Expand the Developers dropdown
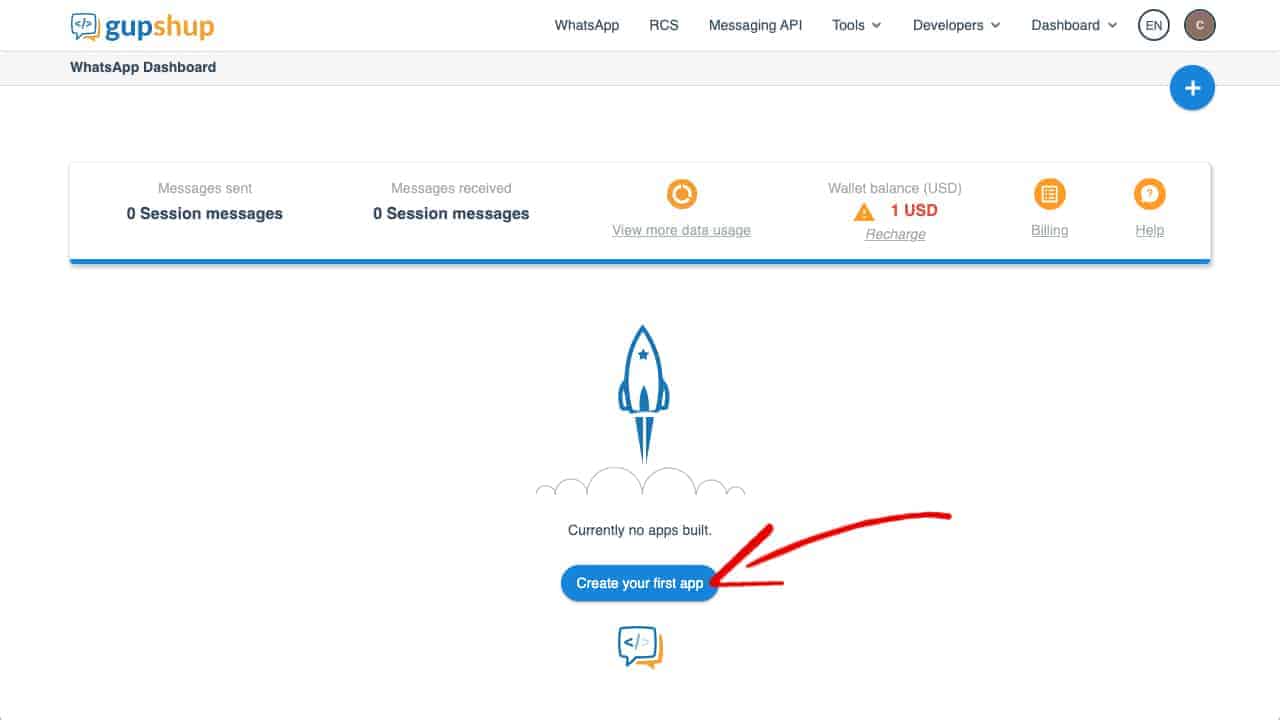1280x720 pixels. [x=956, y=26]
